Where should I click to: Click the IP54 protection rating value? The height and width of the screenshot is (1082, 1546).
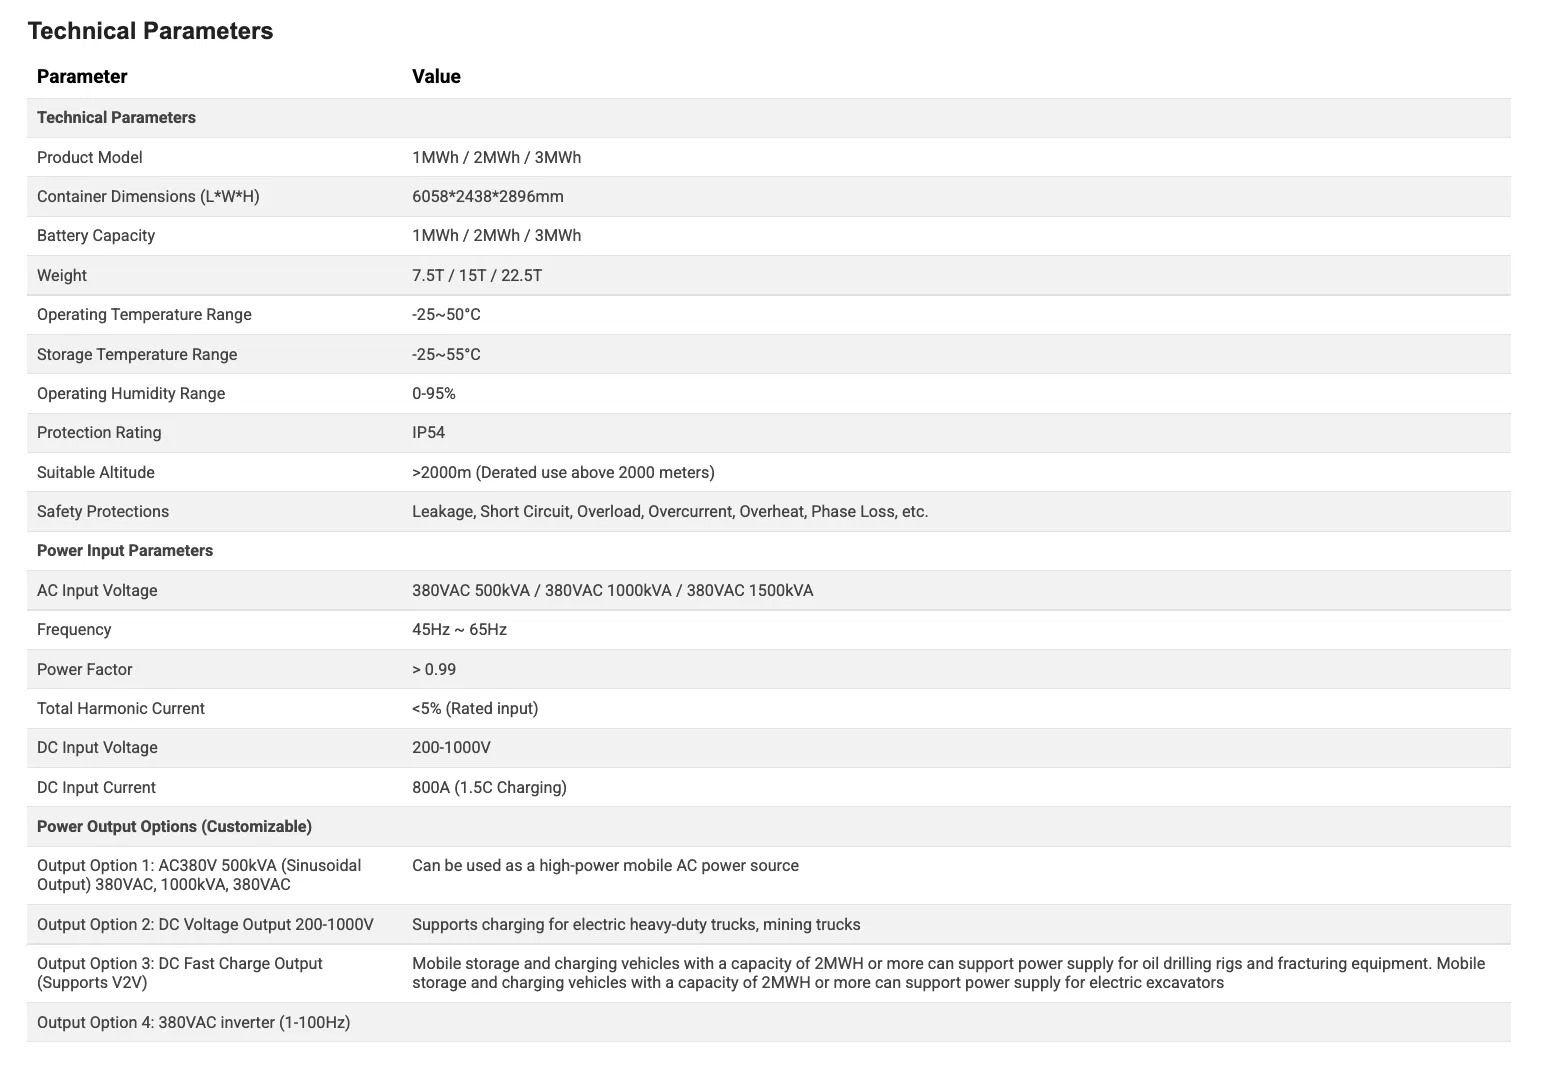coord(428,433)
